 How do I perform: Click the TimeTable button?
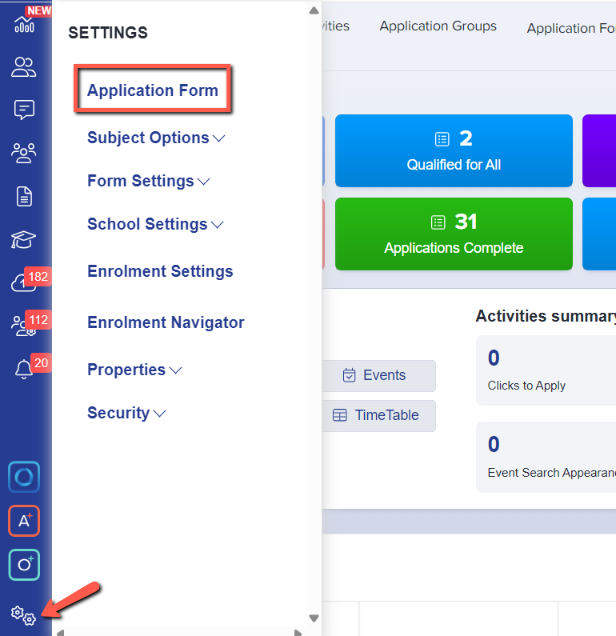click(377, 415)
